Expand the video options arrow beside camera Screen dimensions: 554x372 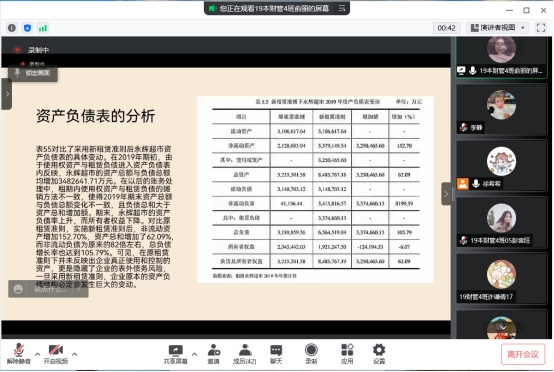75,354
